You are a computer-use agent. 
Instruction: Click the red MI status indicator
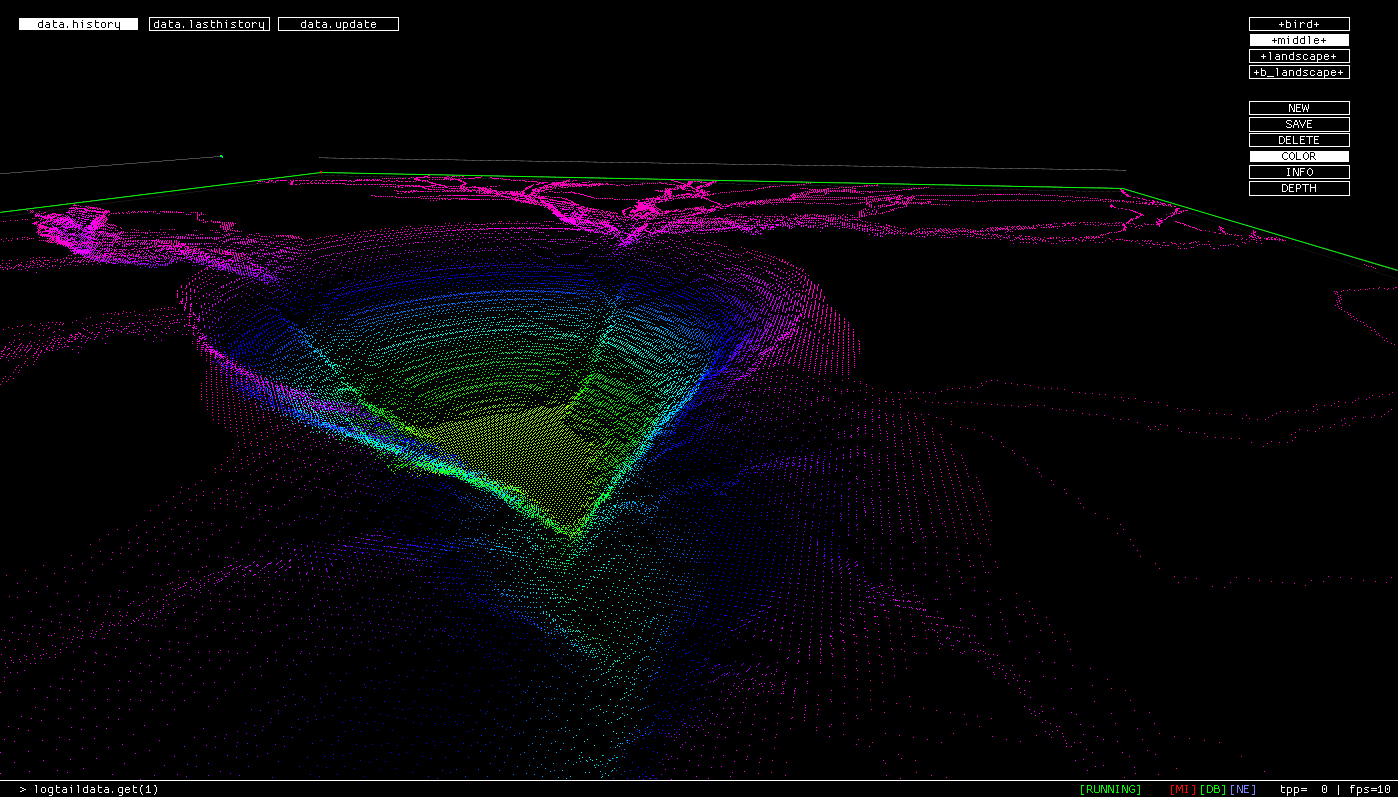coord(1183,789)
